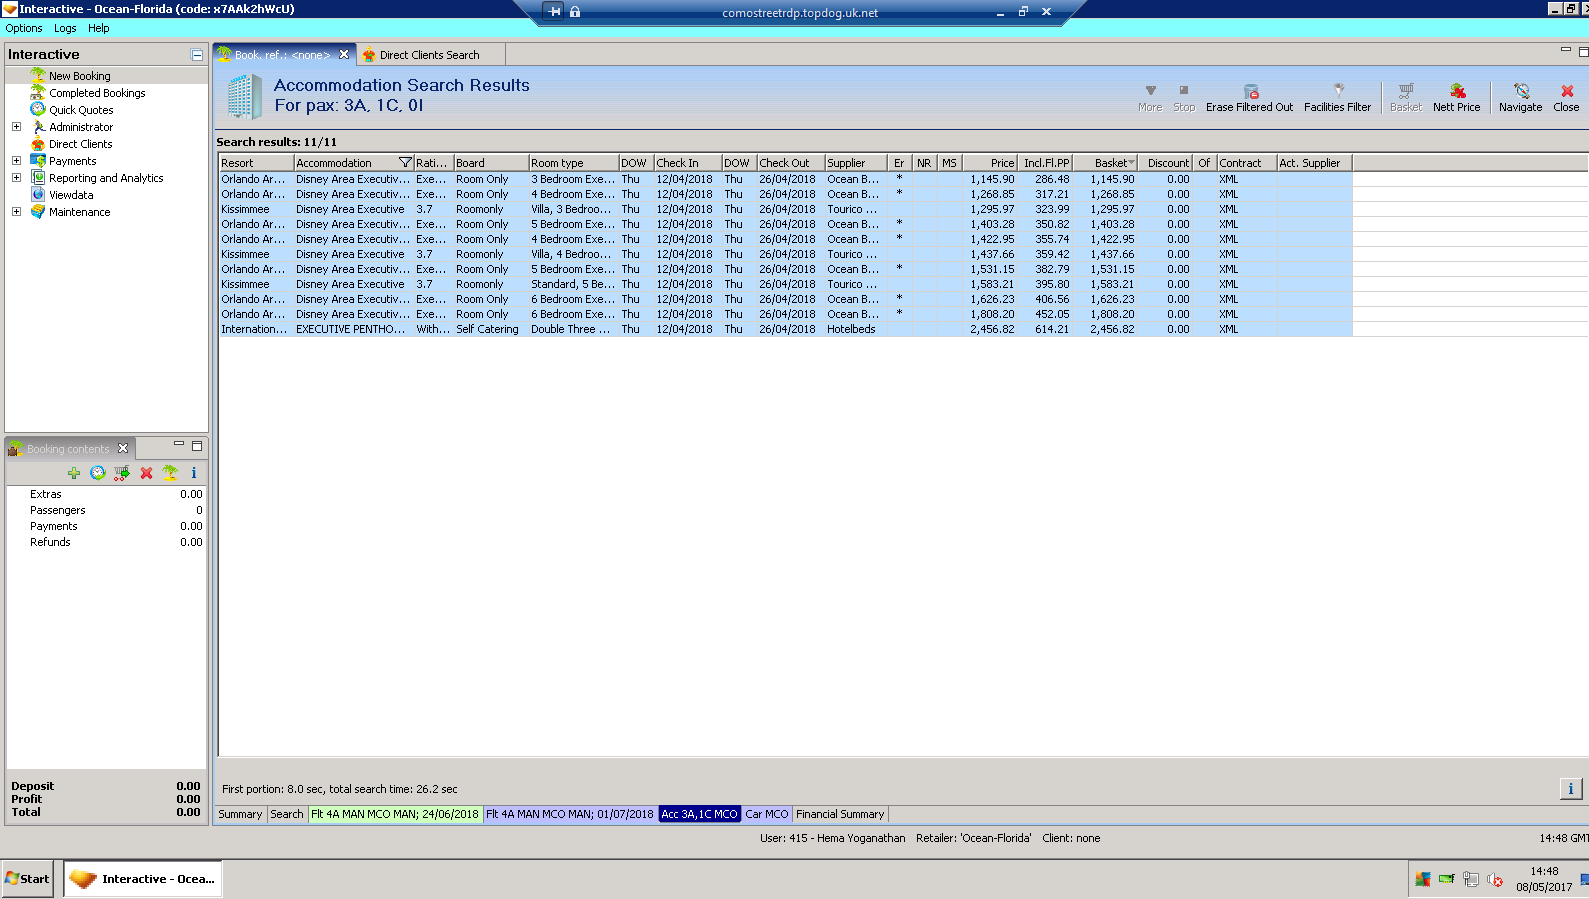
Task: Select Completed Bookings in the tree
Action: [97, 93]
